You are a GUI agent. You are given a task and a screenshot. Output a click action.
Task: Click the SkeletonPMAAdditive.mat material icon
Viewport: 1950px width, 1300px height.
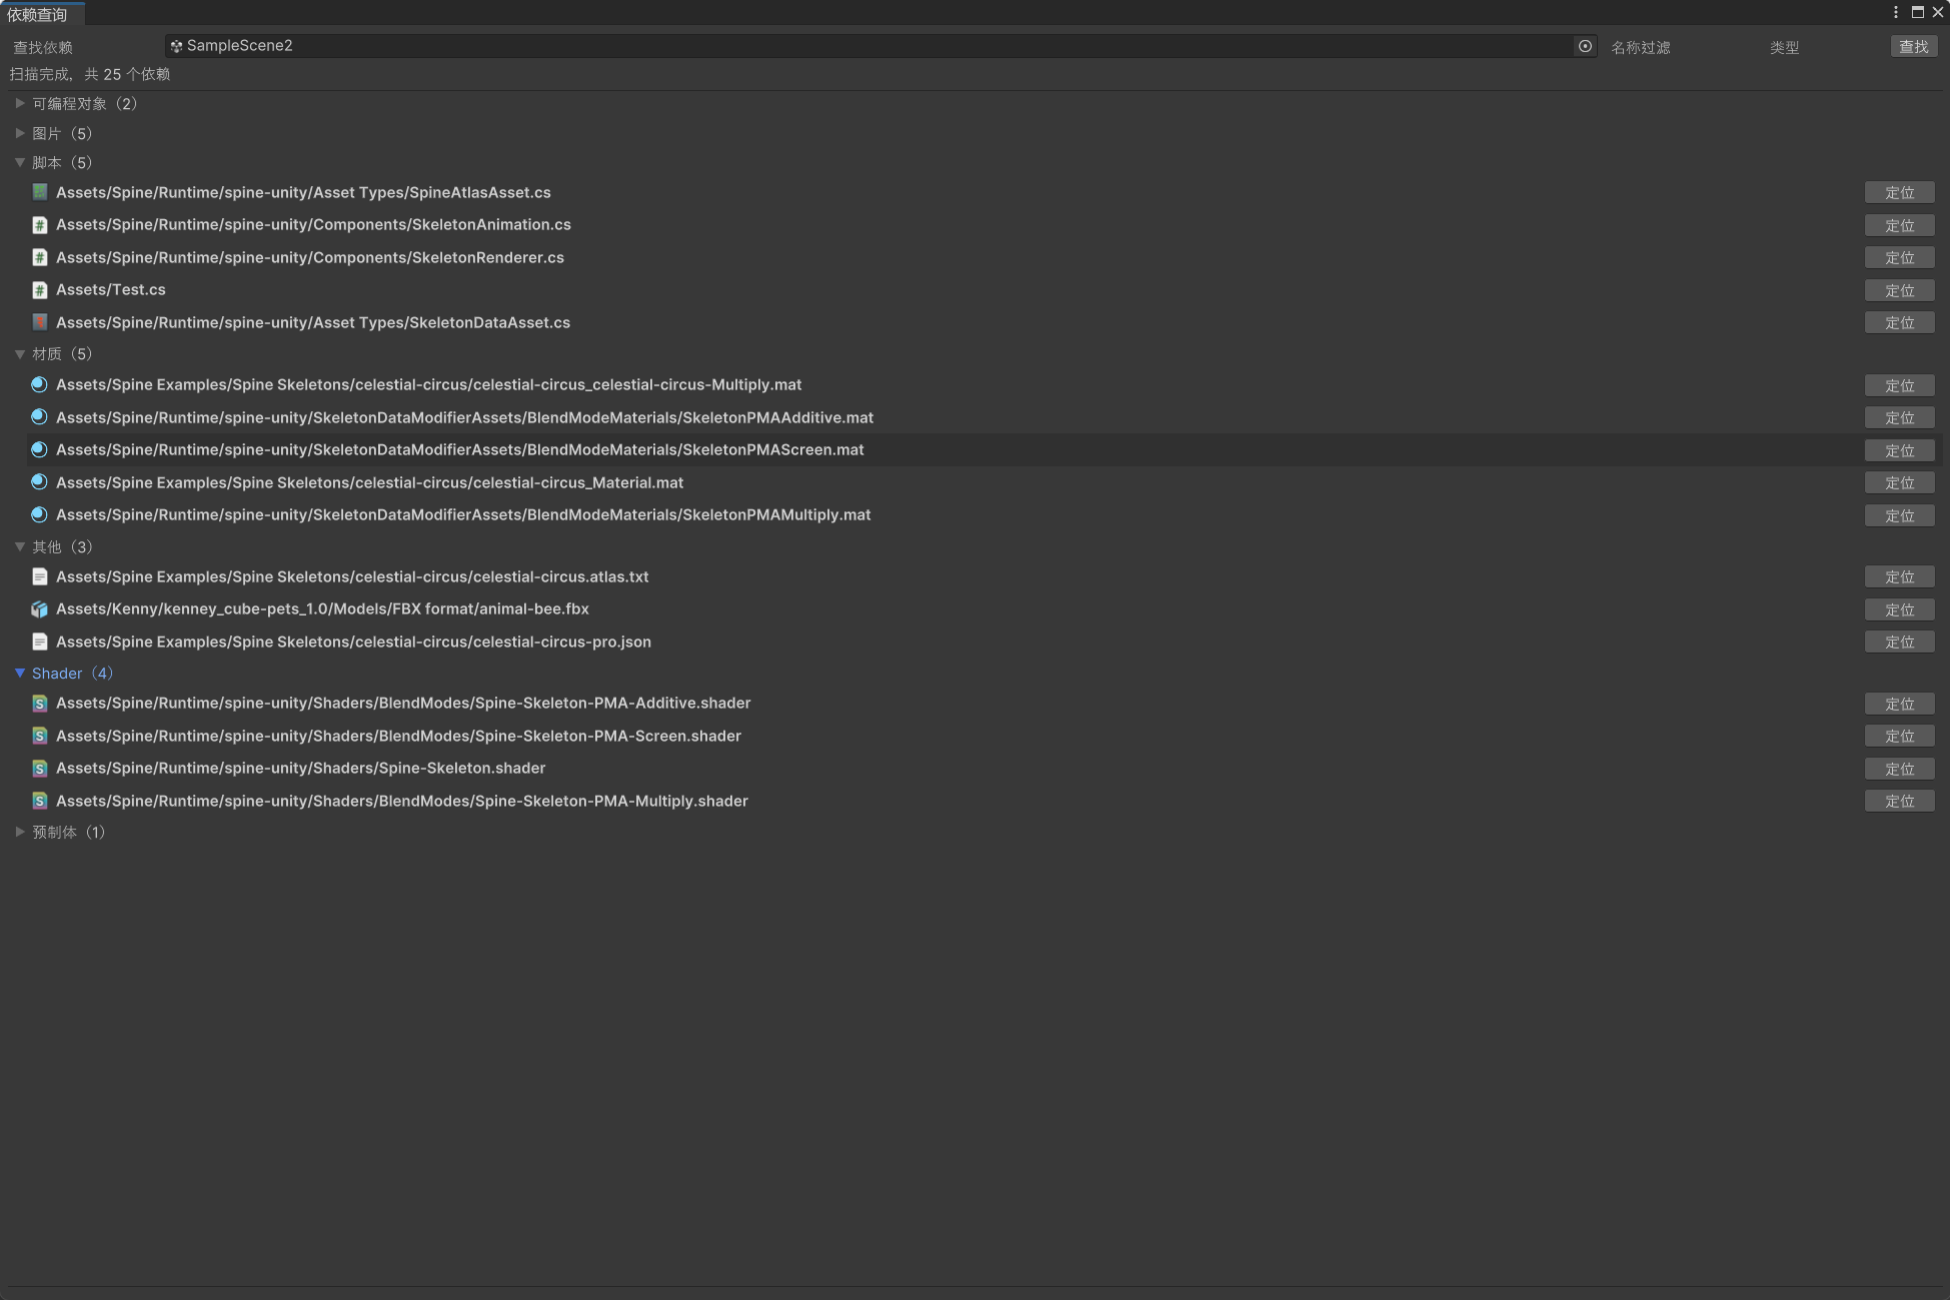tap(40, 417)
